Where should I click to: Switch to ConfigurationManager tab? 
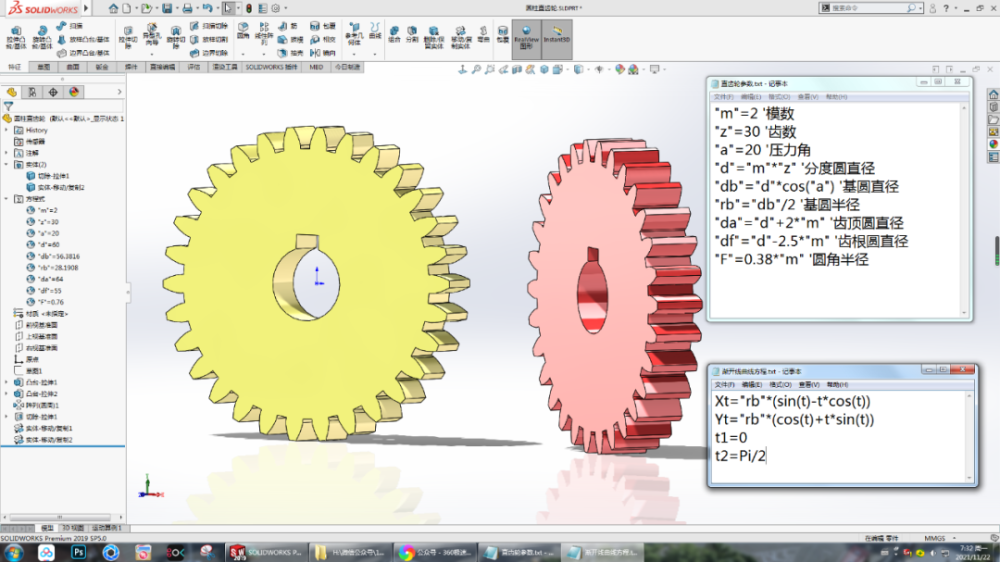[x=53, y=92]
